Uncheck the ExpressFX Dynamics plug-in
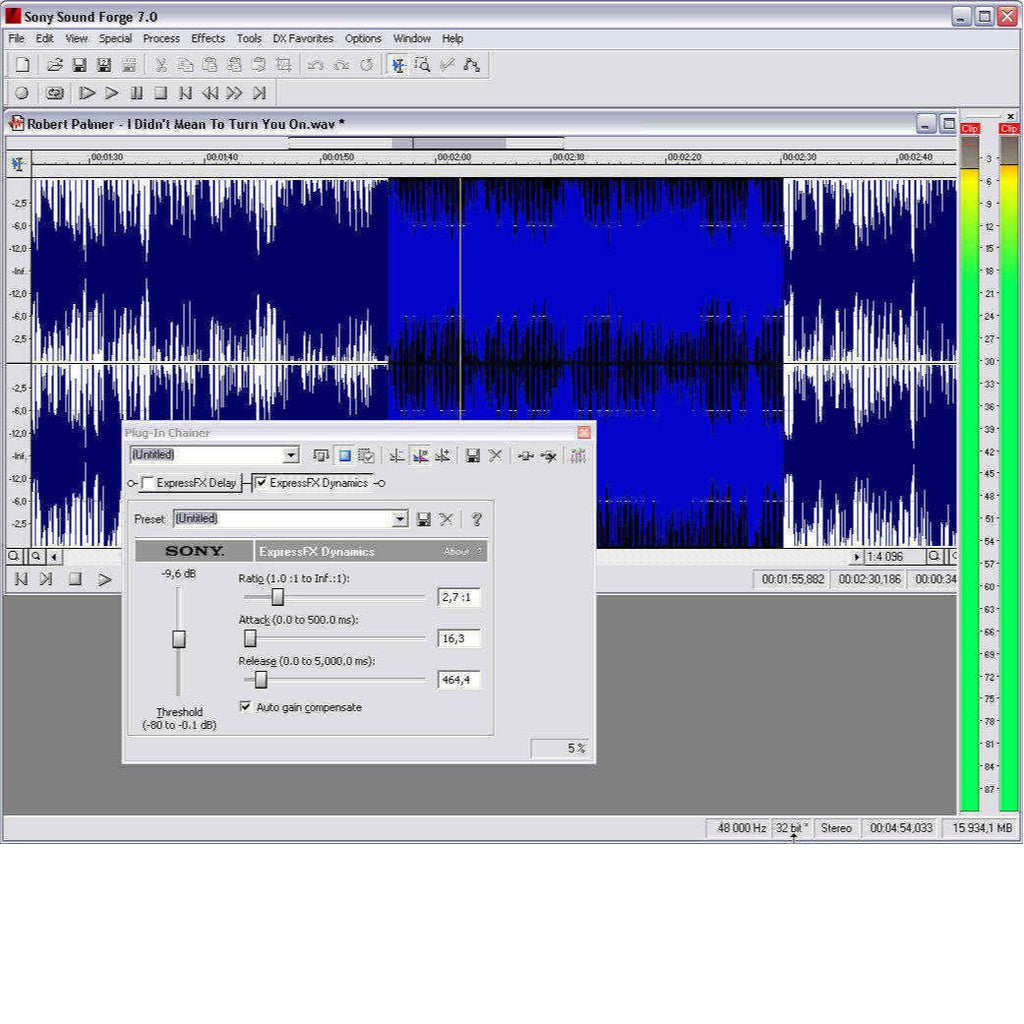The height and width of the screenshot is (1024, 1024). [261, 482]
